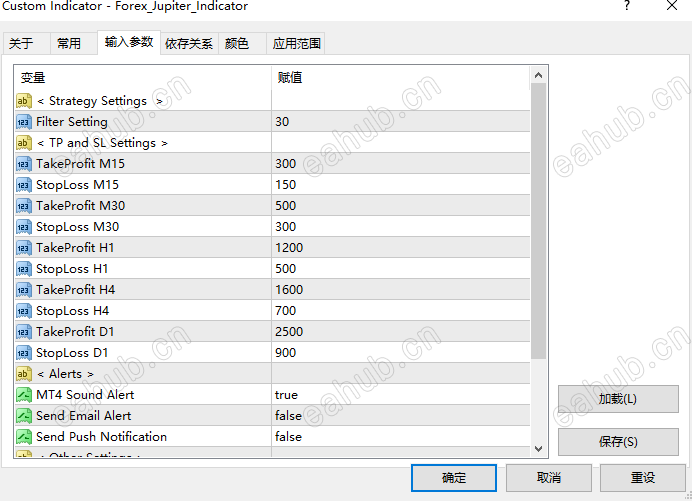Select the TakeProfit H1 row label

[75, 248]
